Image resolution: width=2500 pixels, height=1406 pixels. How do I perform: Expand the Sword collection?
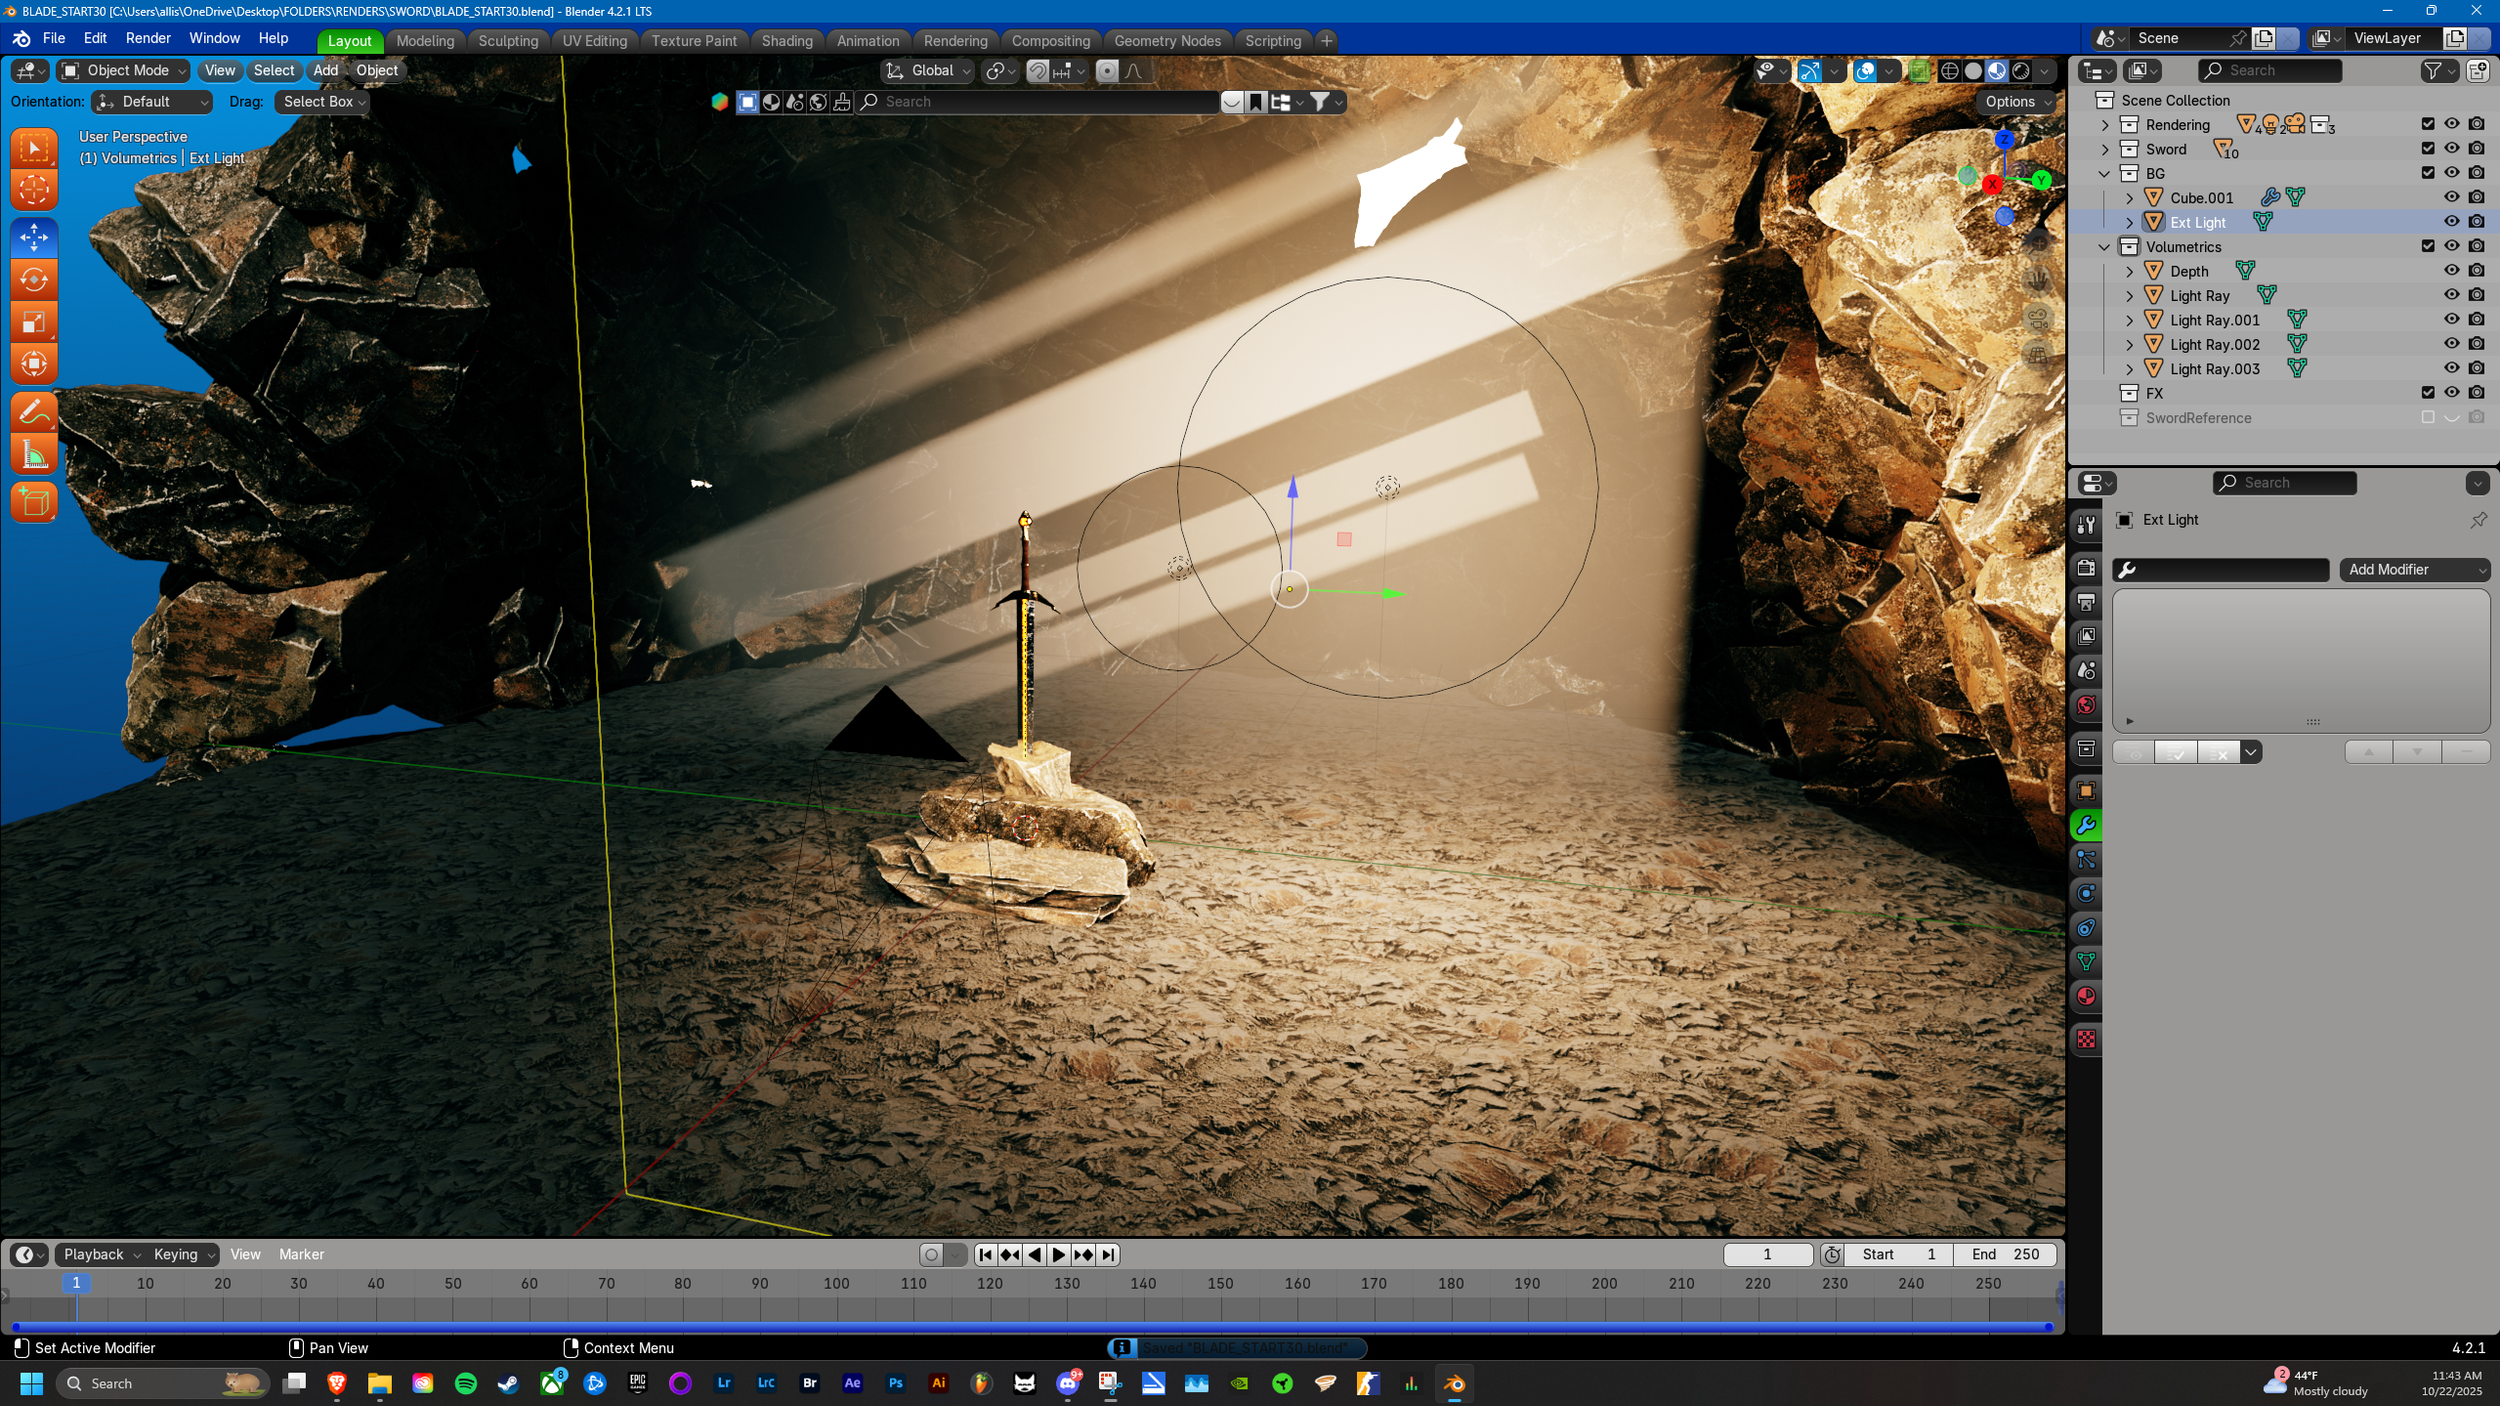(2105, 149)
